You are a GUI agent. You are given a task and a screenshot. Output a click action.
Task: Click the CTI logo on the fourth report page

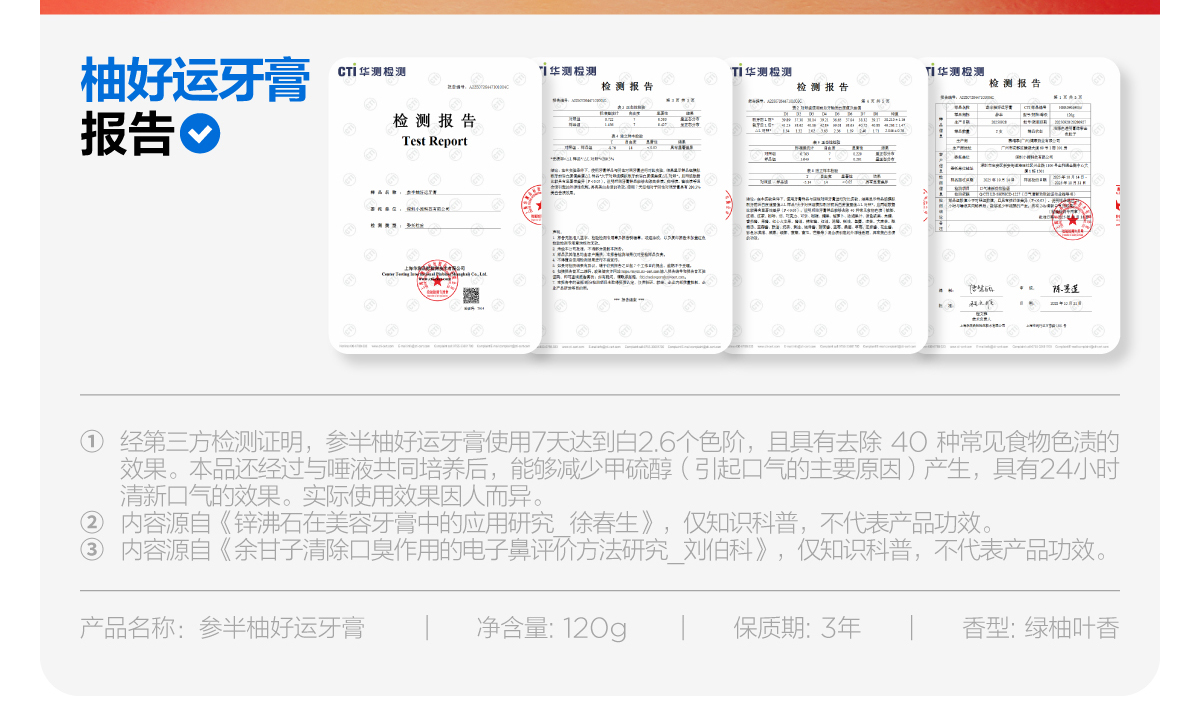coord(958,72)
